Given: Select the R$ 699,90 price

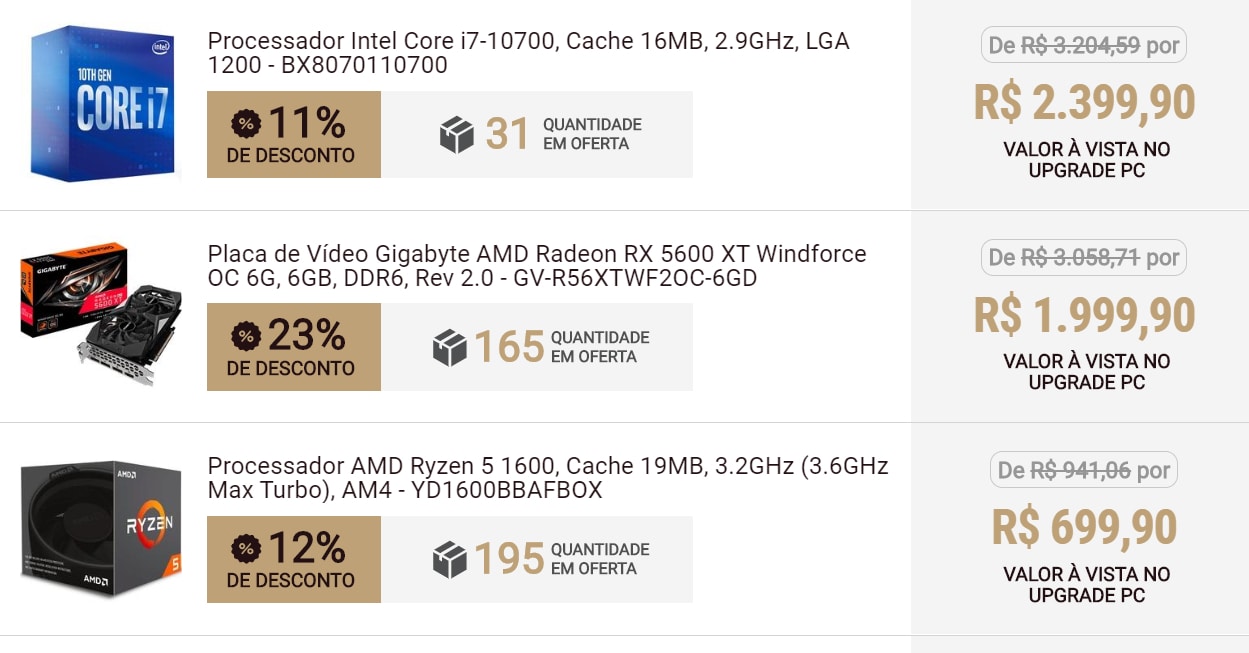Looking at the screenshot, I should pyautogui.click(x=1085, y=528).
